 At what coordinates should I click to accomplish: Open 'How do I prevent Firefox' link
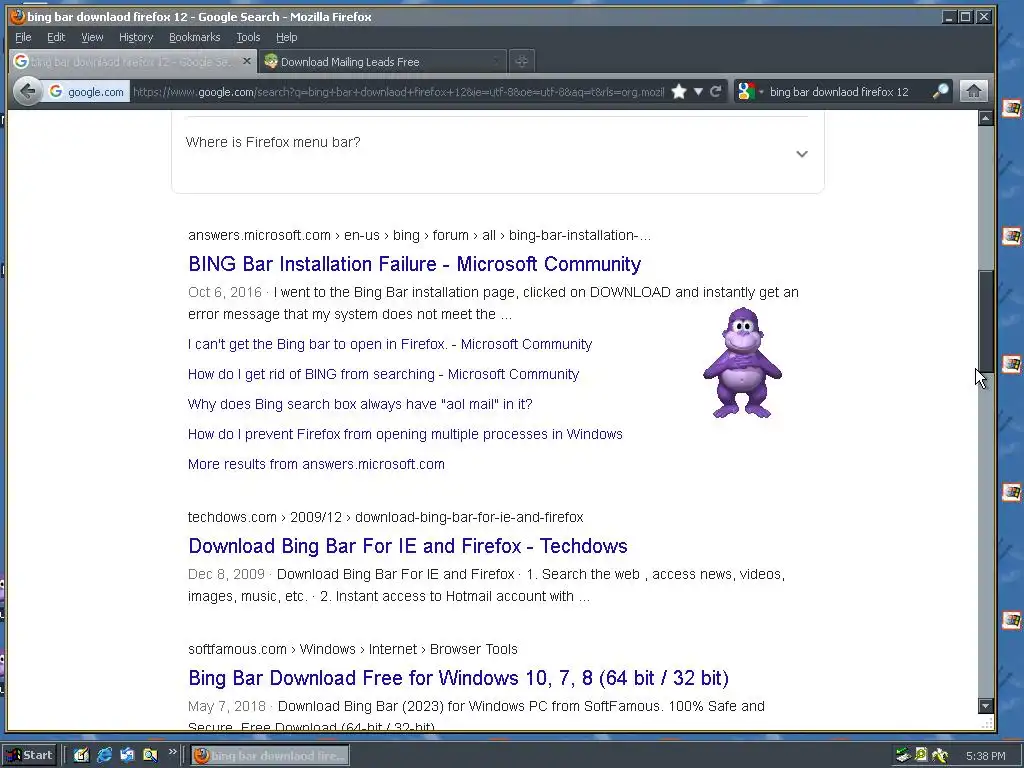pyautogui.click(x=405, y=434)
